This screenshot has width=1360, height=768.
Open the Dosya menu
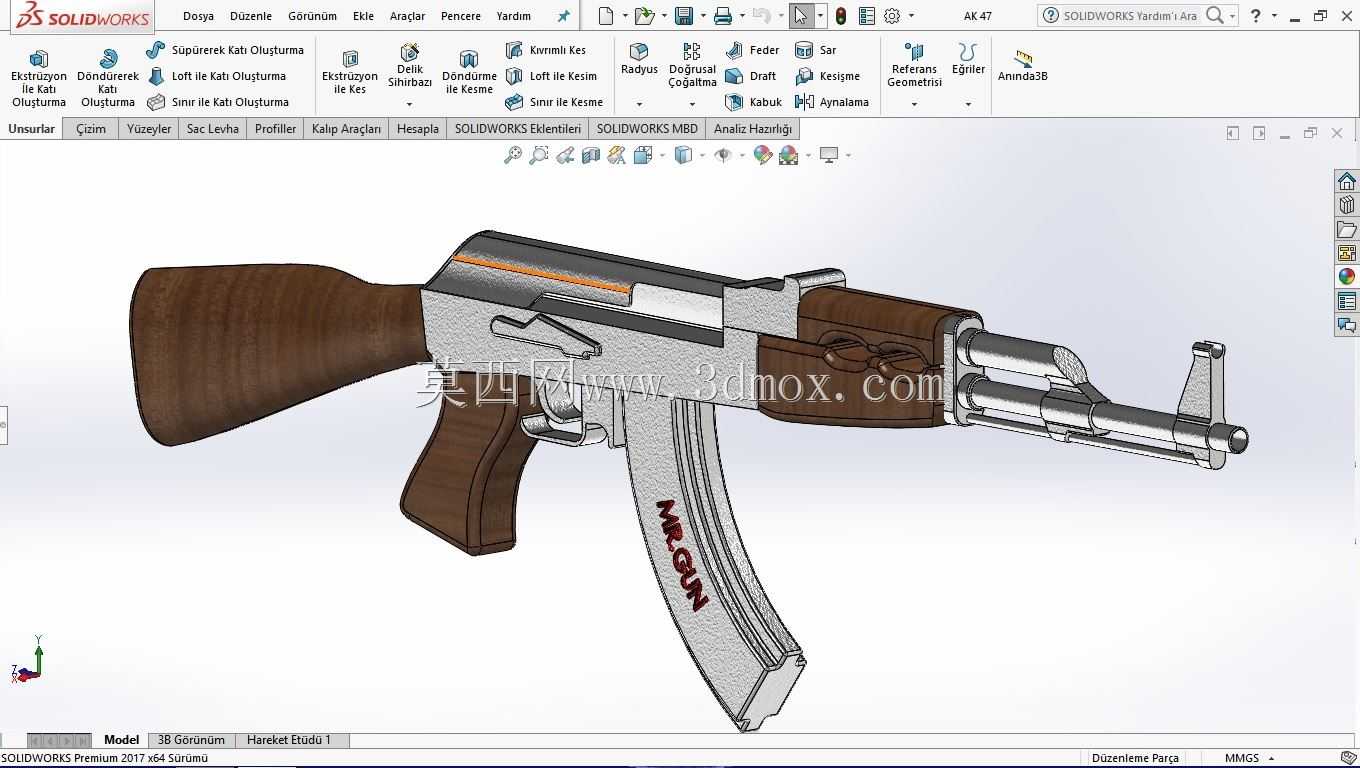198,16
